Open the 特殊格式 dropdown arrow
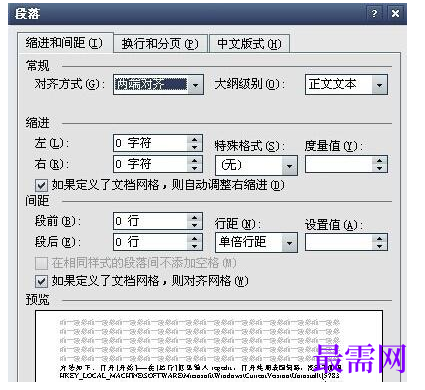Screen dimensions: 425x390 (x=289, y=165)
